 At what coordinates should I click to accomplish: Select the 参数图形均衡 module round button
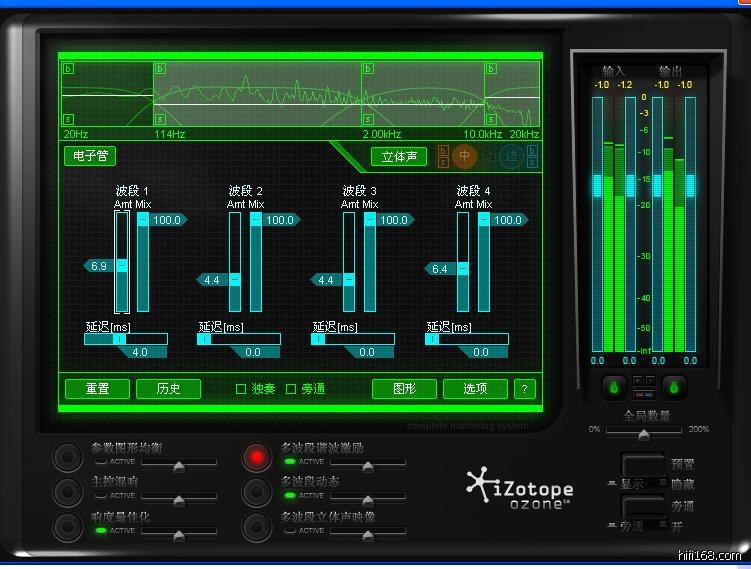tap(67, 457)
